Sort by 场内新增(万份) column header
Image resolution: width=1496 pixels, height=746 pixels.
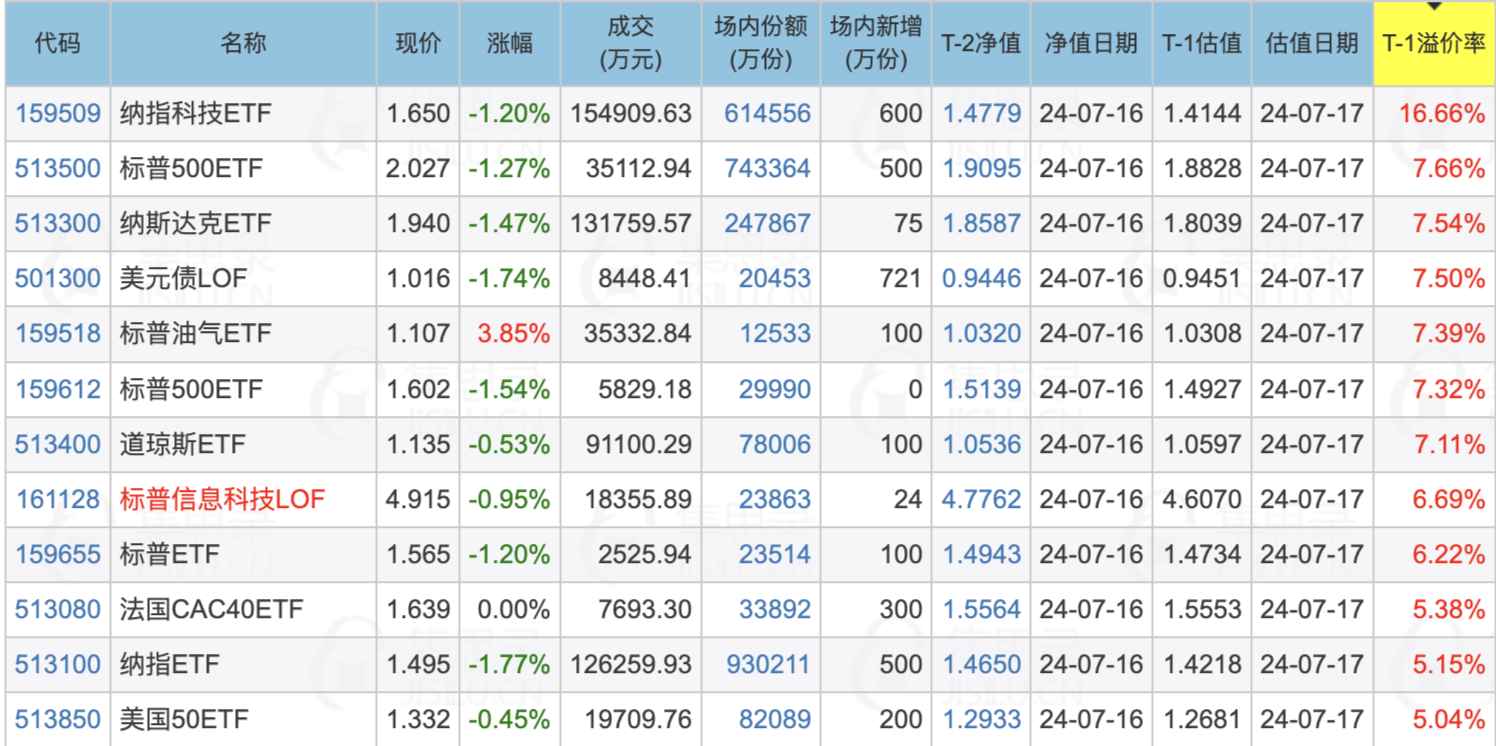pyautogui.click(x=875, y=43)
